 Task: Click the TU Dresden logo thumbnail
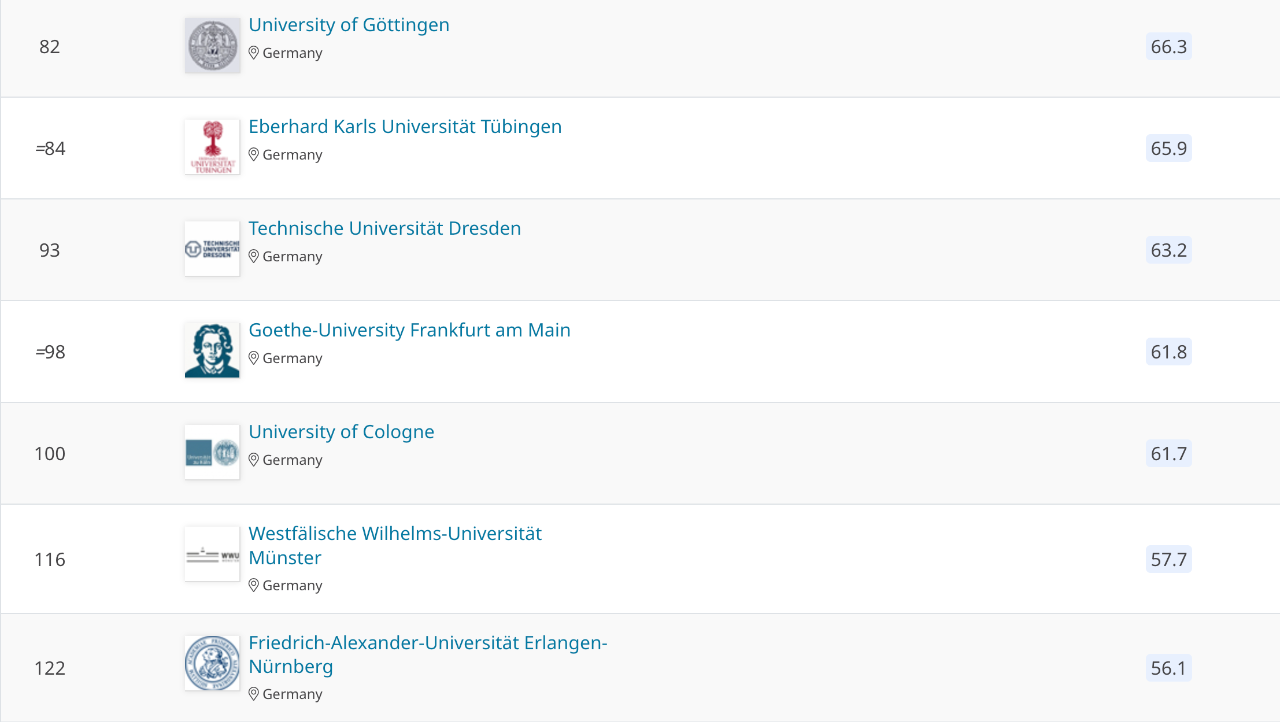point(212,249)
